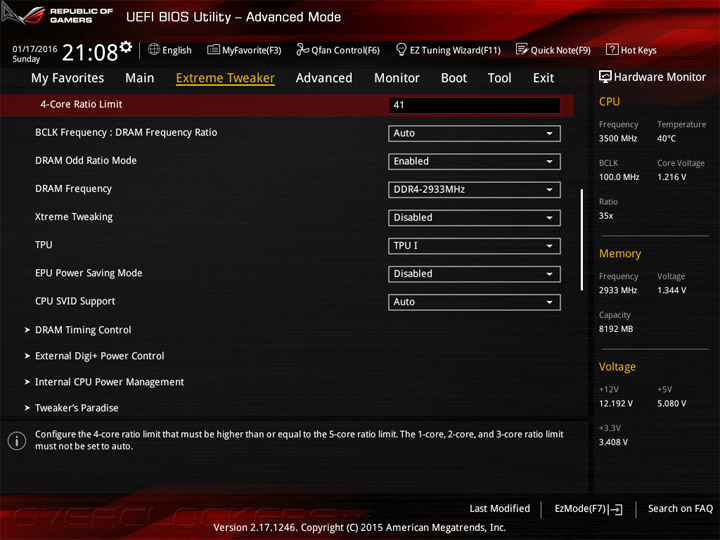Open the Tool tab
Image resolution: width=720 pixels, height=540 pixels.
pyautogui.click(x=500, y=78)
